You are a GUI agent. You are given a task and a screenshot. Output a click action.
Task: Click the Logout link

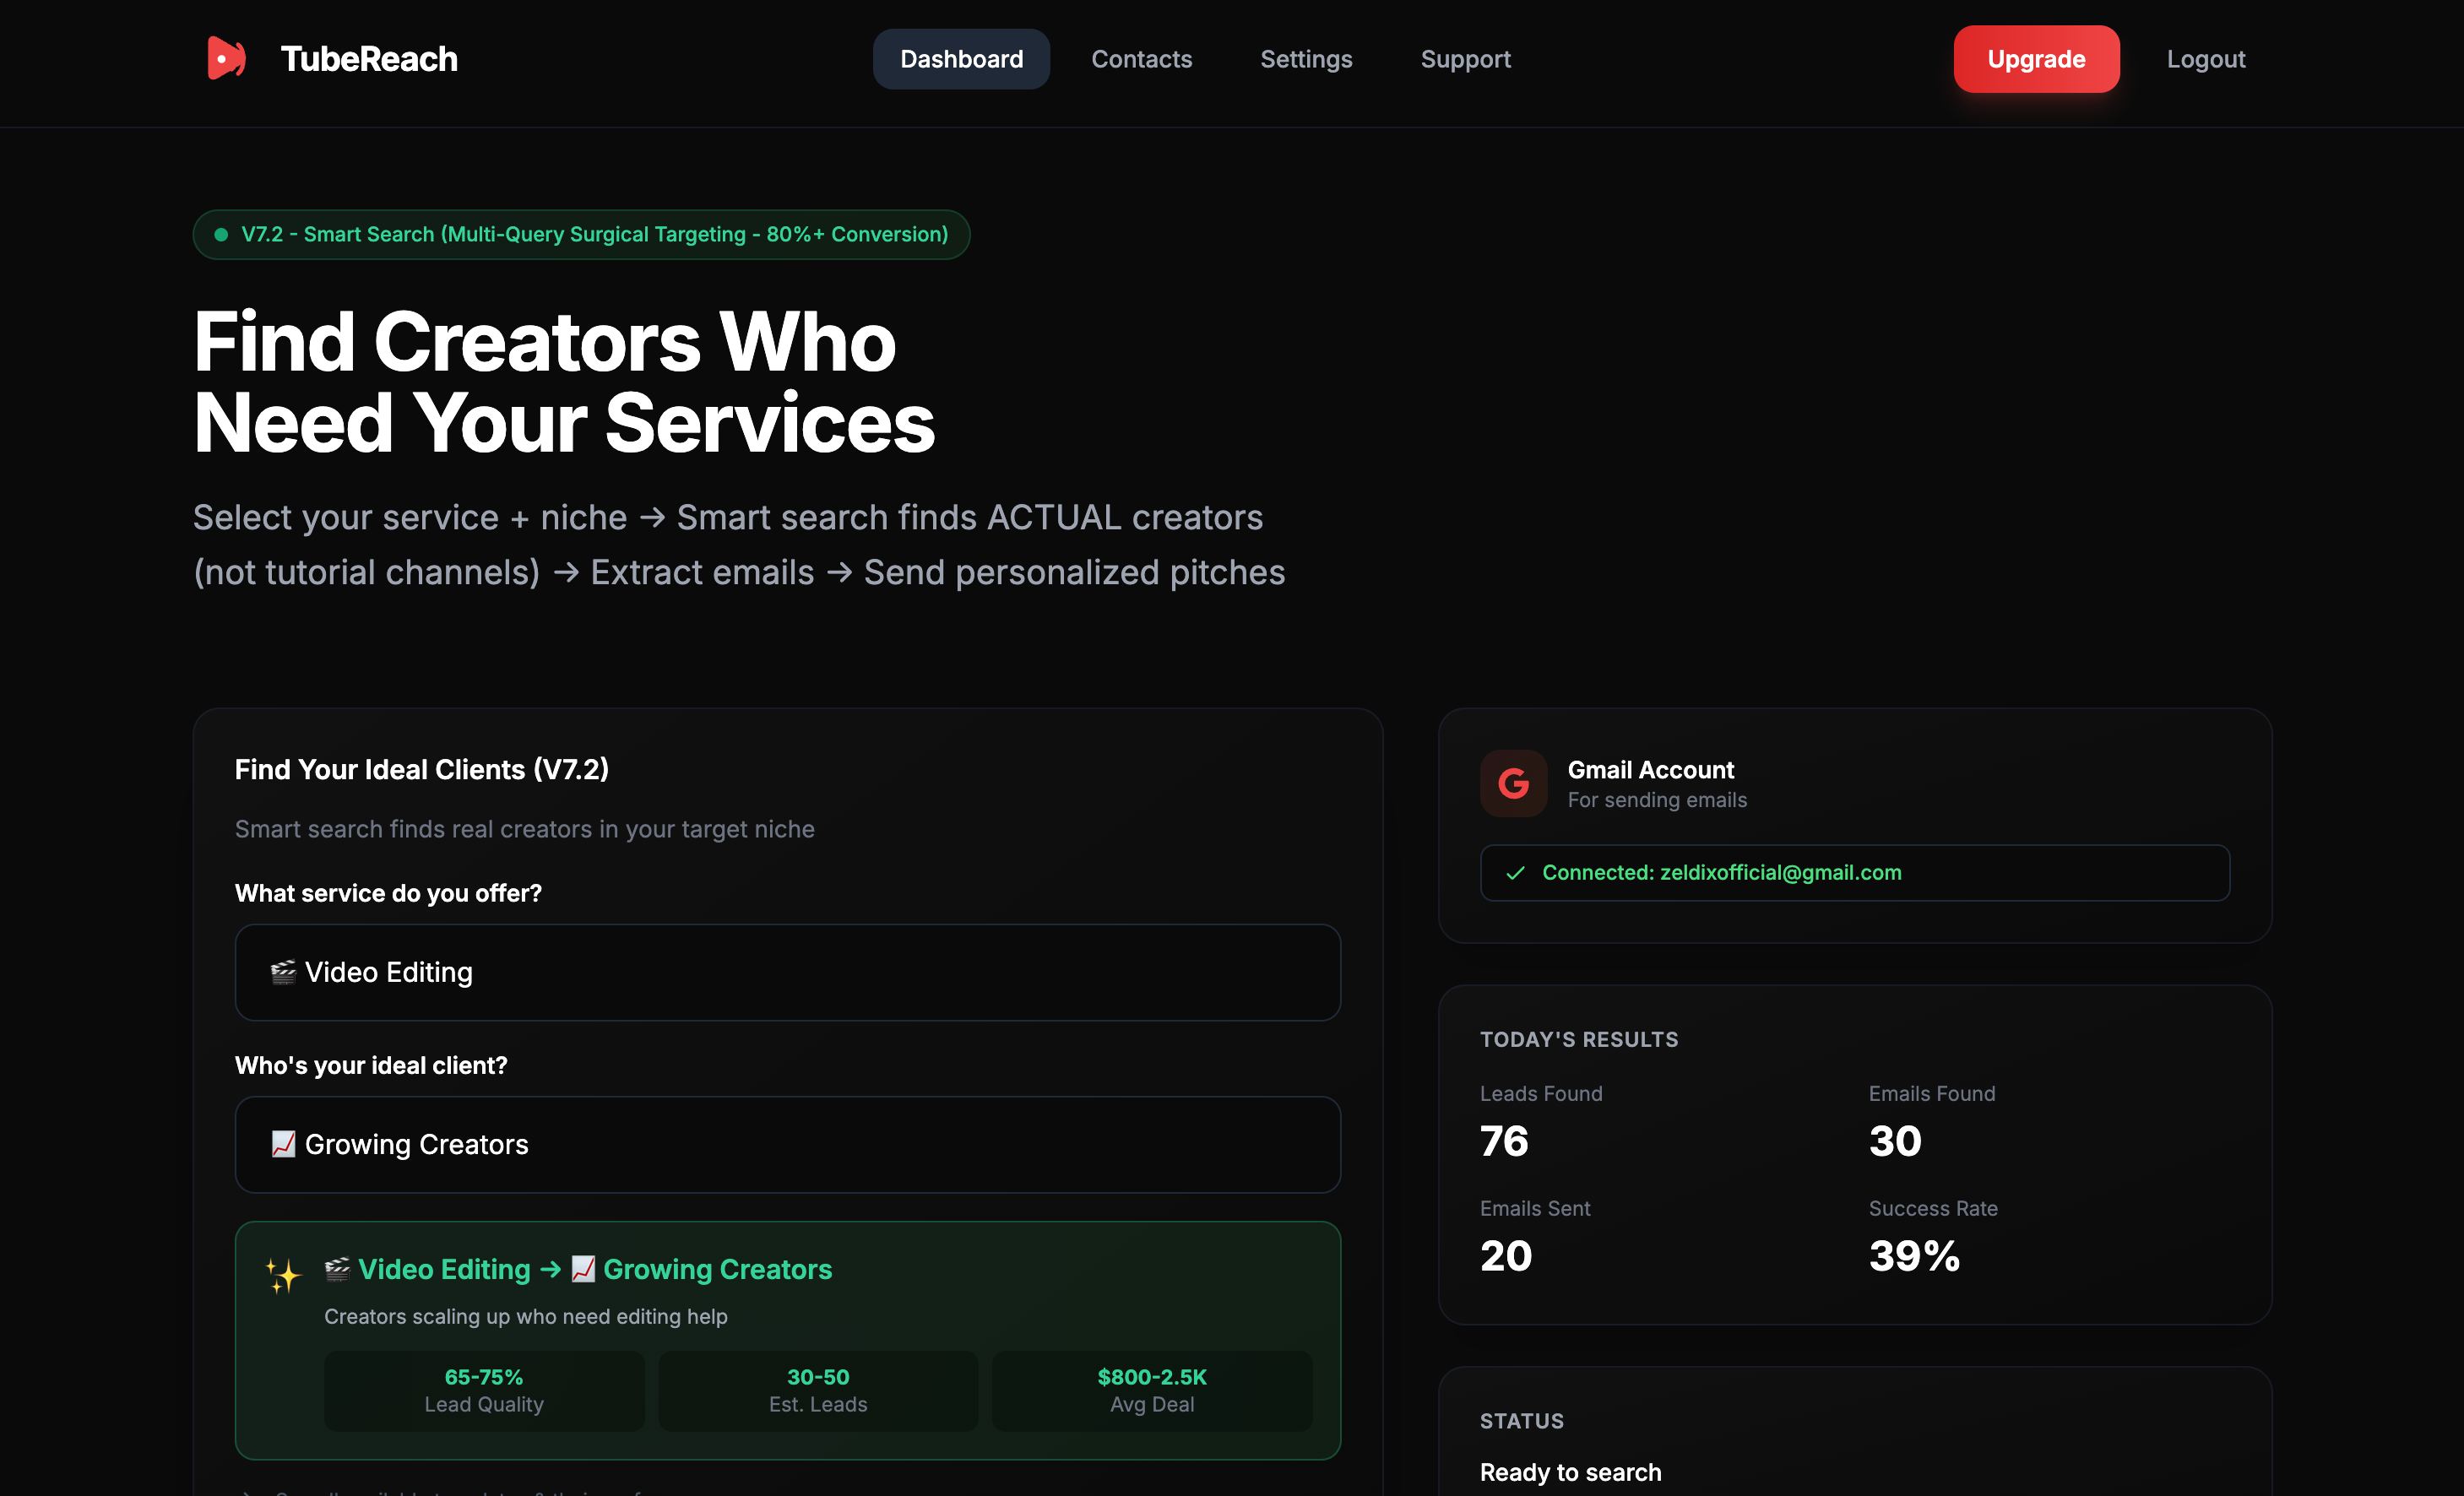click(x=2205, y=59)
